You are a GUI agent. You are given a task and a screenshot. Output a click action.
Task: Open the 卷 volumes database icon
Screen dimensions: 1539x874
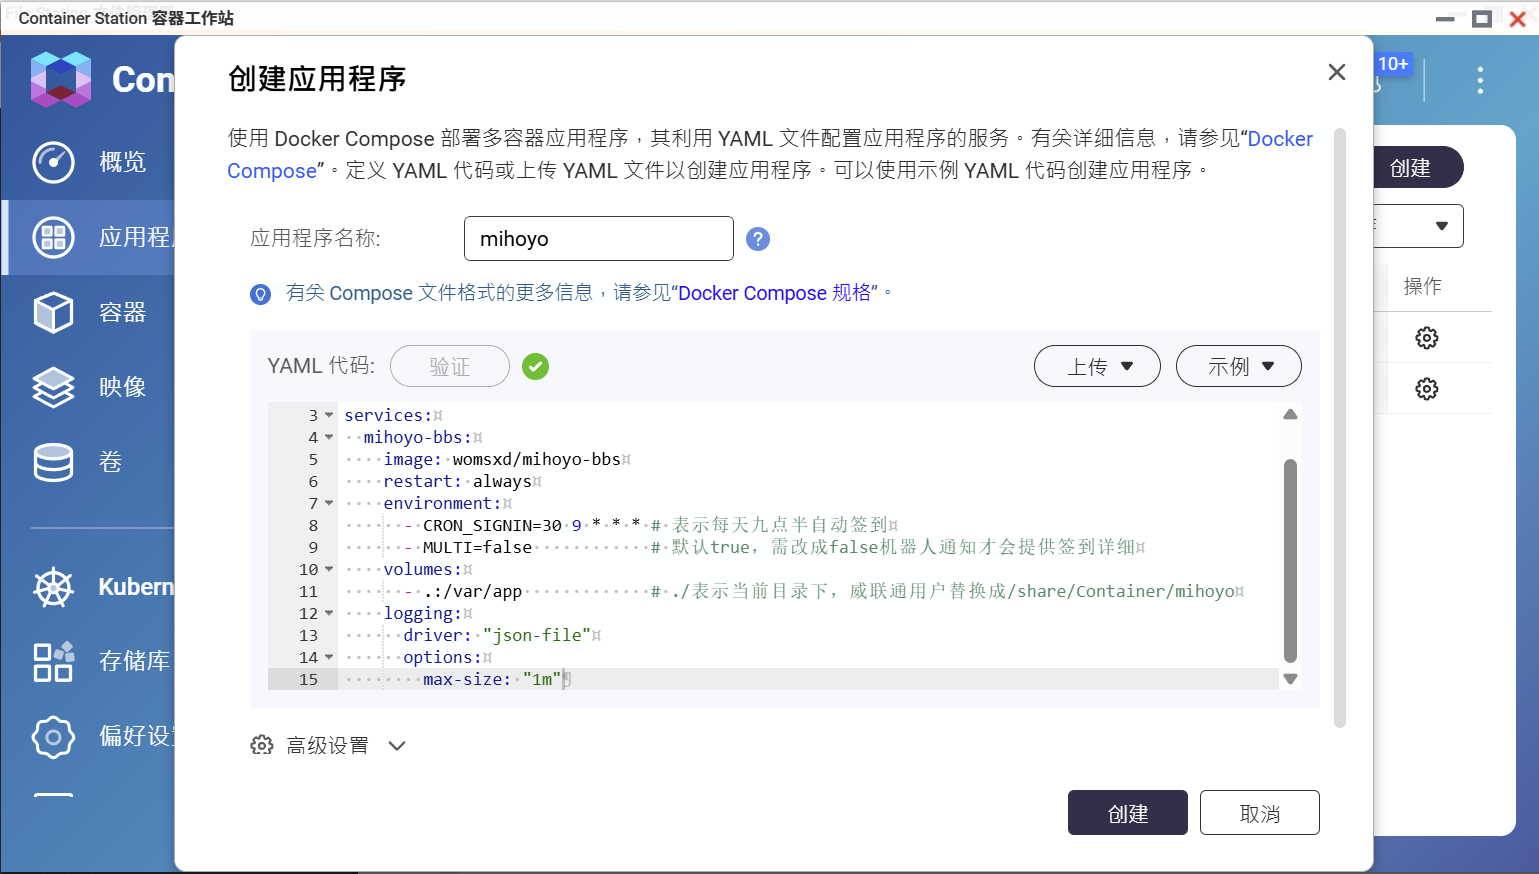click(53, 462)
